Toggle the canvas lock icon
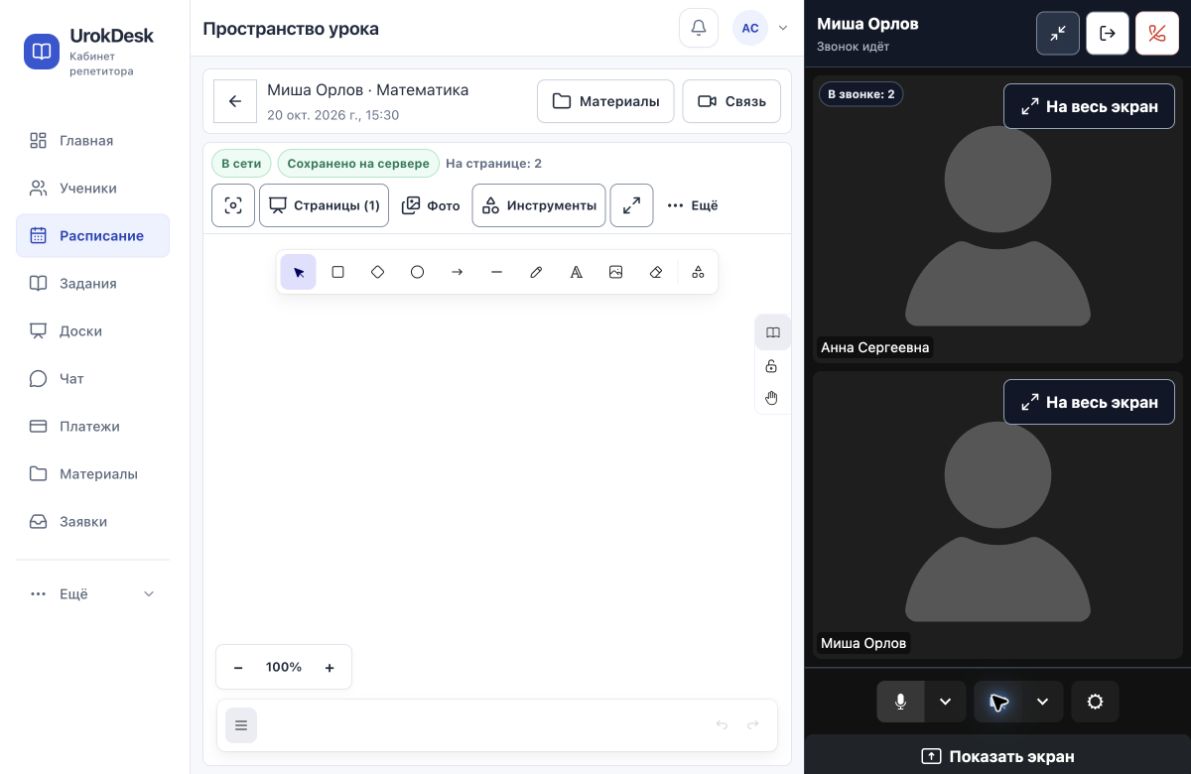The image size is (1191, 774). pos(771,366)
